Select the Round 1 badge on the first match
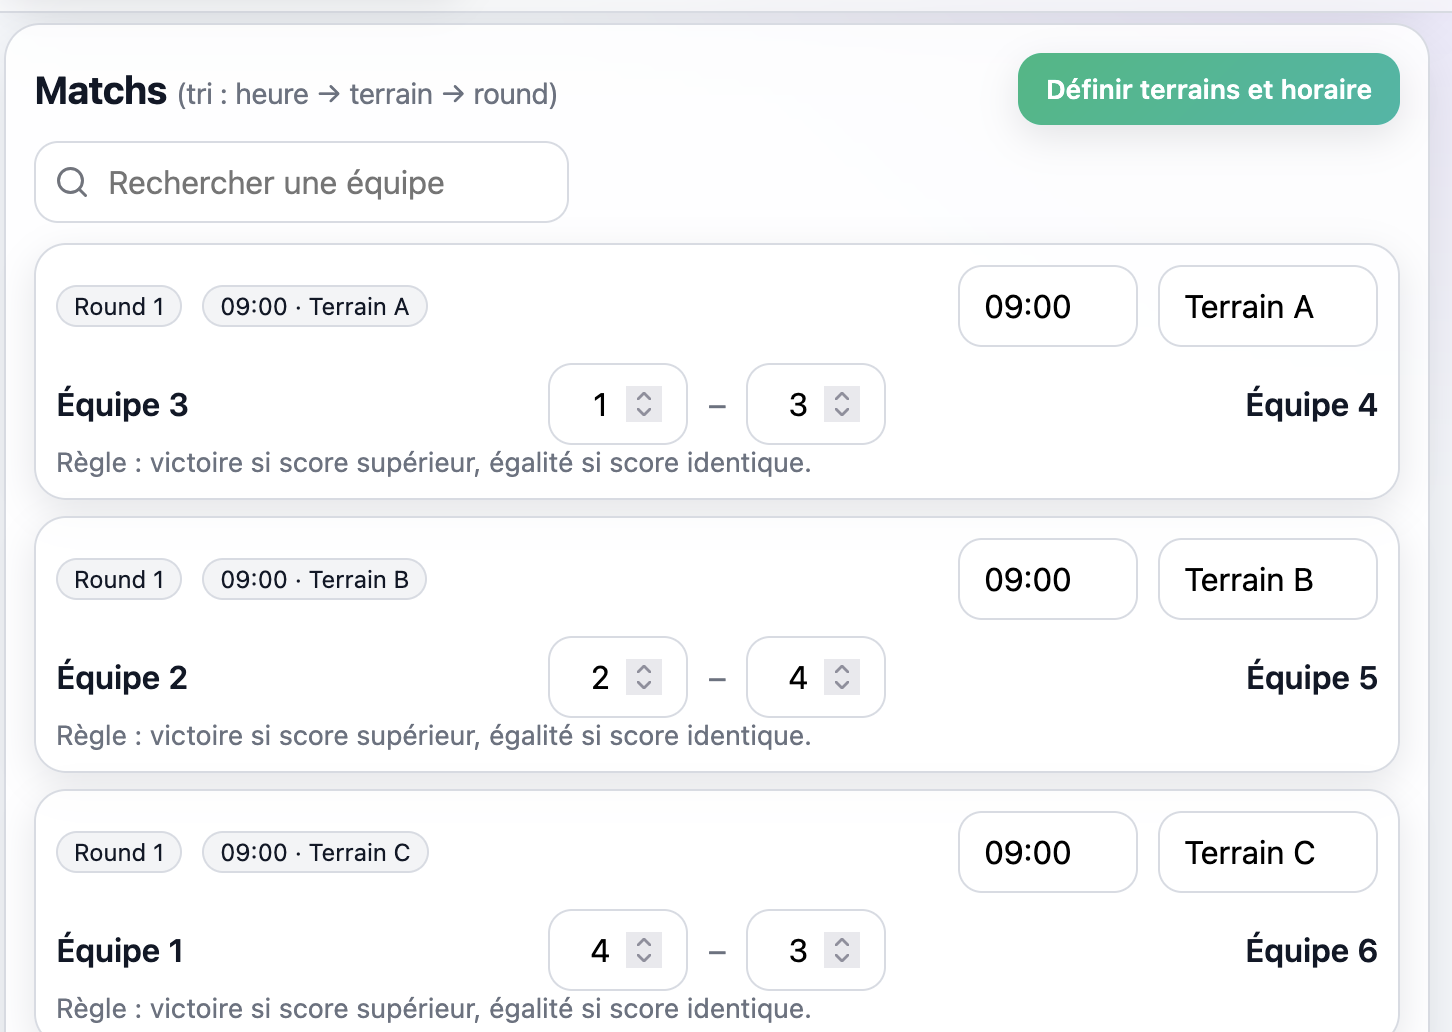The height and width of the screenshot is (1032, 1452). (118, 306)
